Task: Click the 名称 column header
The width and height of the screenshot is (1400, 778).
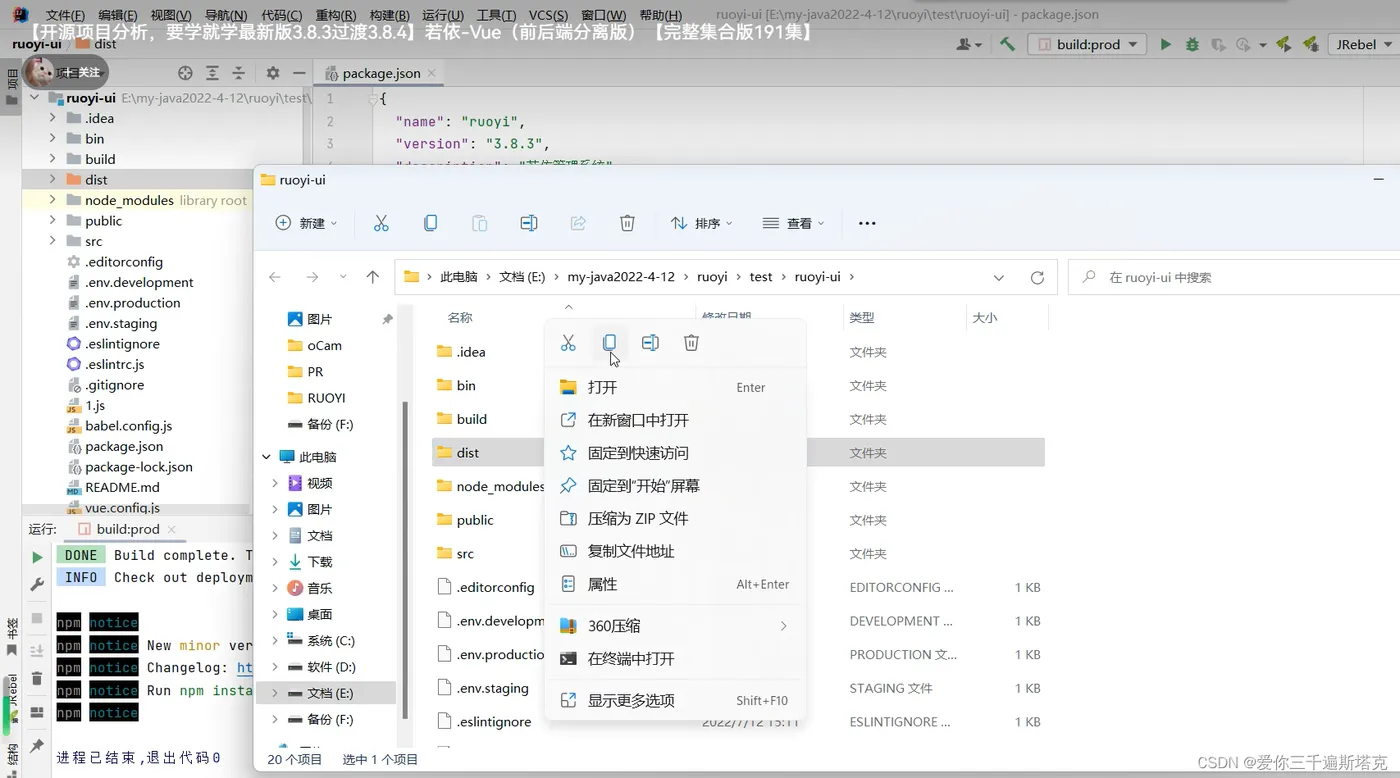Action: (x=460, y=318)
